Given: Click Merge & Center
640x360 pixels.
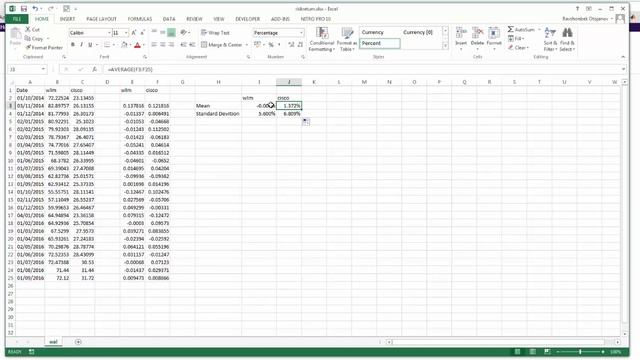Looking at the screenshot, I should point(222,44).
